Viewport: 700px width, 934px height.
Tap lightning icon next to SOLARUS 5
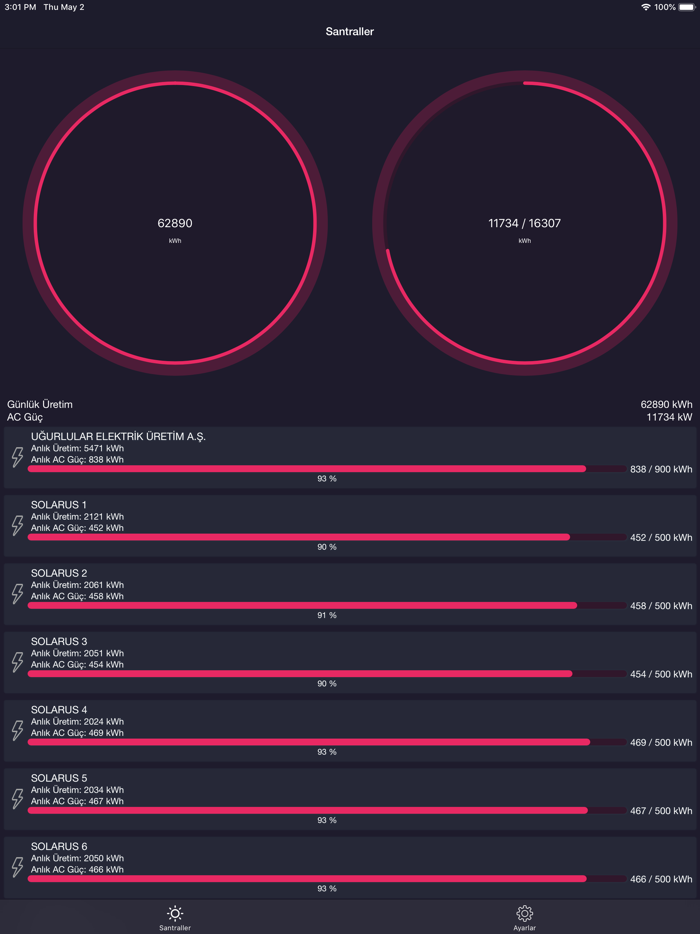(18, 799)
